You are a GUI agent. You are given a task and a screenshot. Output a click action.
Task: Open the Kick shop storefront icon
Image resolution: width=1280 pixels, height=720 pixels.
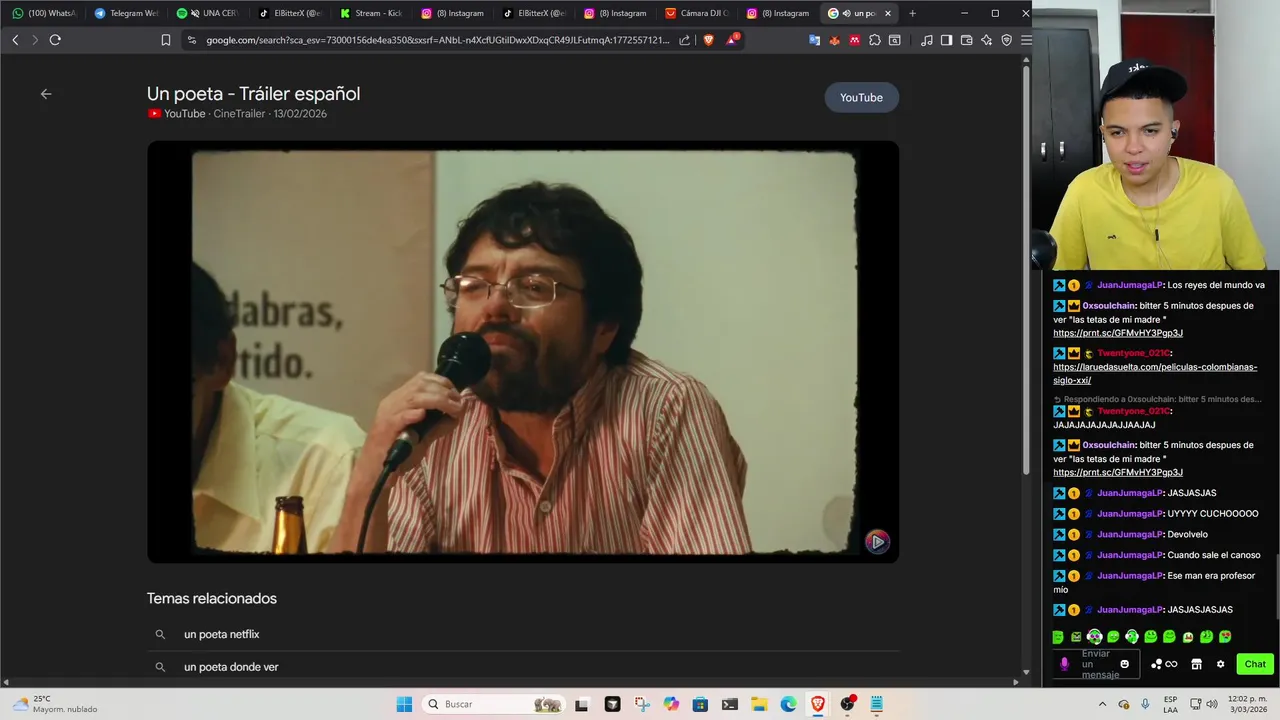click(x=1196, y=664)
